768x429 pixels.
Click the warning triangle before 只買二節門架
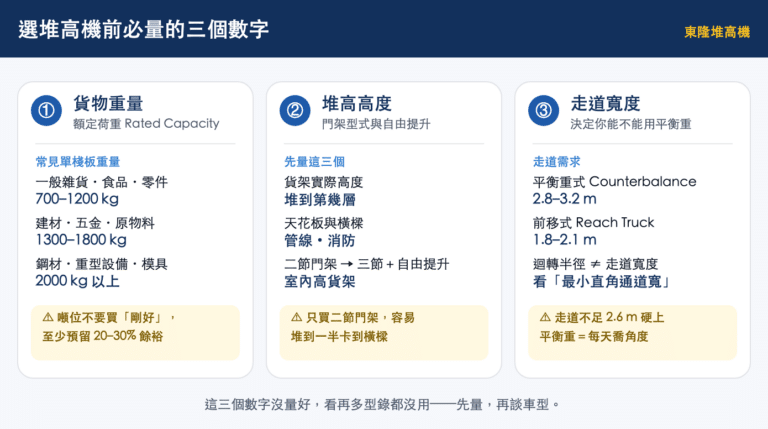pos(296,317)
